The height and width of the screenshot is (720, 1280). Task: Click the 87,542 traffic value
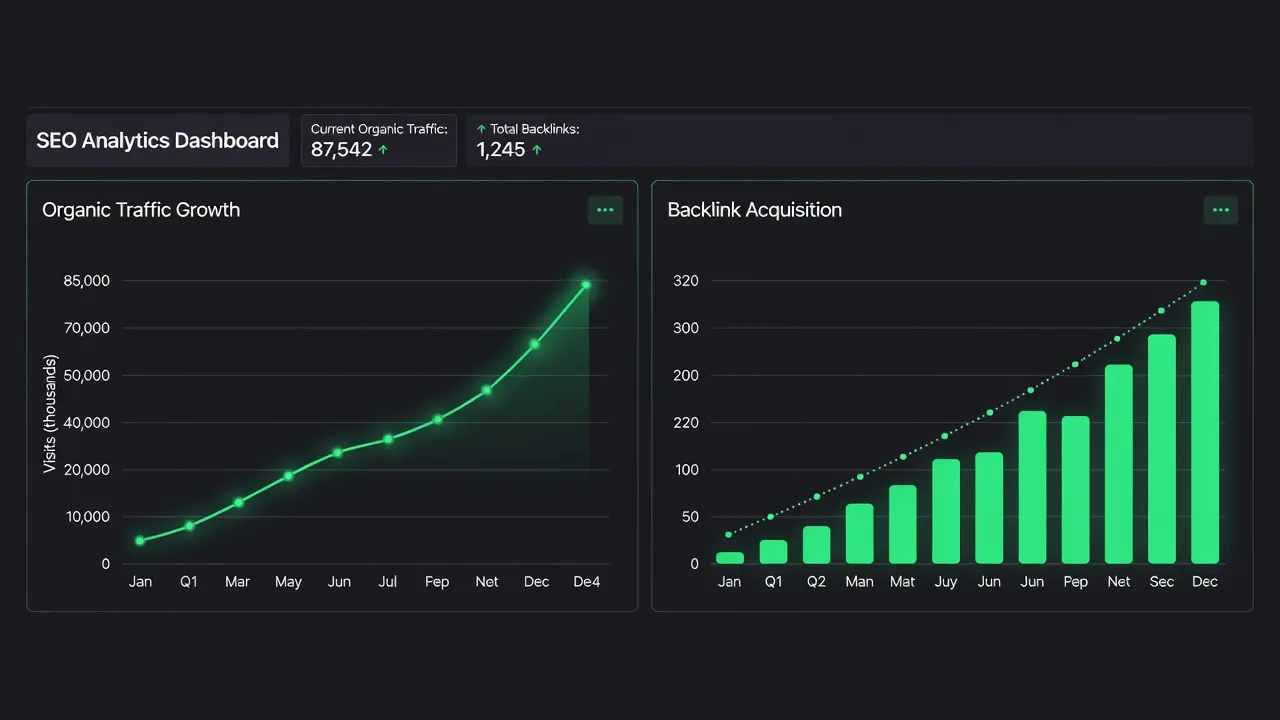pos(341,150)
